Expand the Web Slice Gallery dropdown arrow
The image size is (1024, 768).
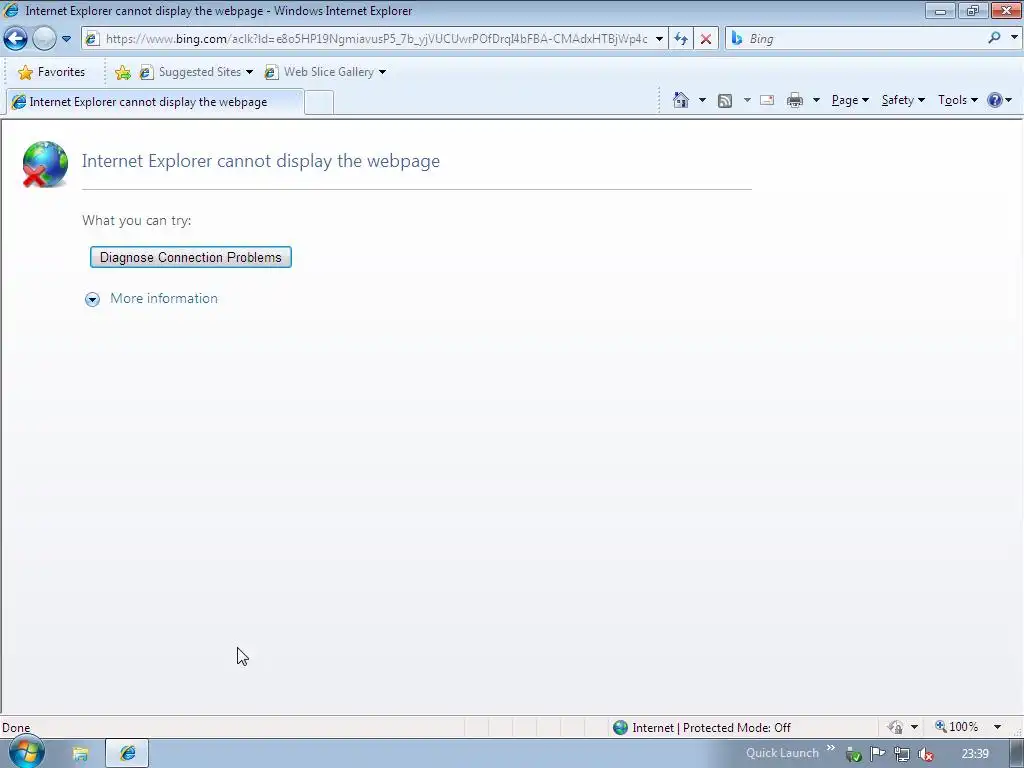pos(382,72)
